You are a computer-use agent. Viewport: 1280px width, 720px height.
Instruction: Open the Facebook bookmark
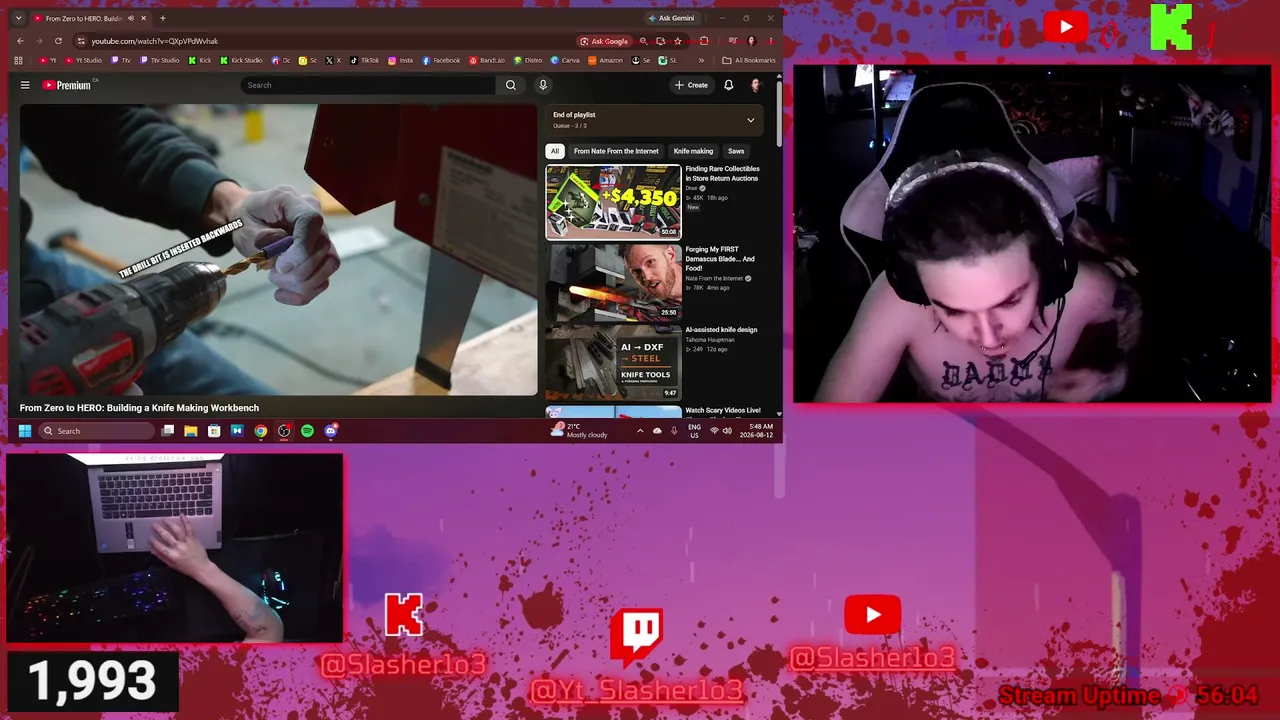[441, 60]
